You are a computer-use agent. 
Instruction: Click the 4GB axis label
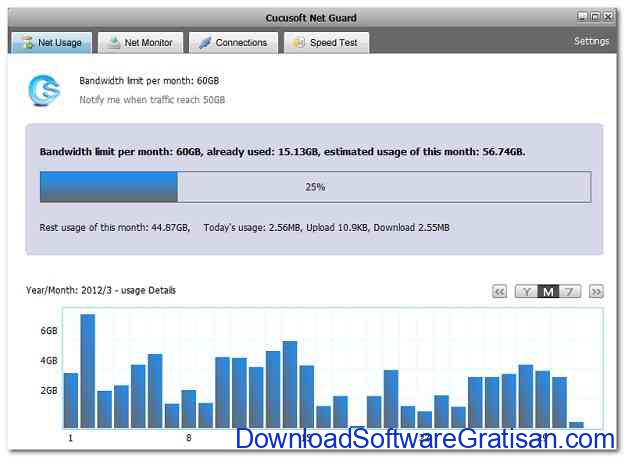pyautogui.click(x=49, y=361)
